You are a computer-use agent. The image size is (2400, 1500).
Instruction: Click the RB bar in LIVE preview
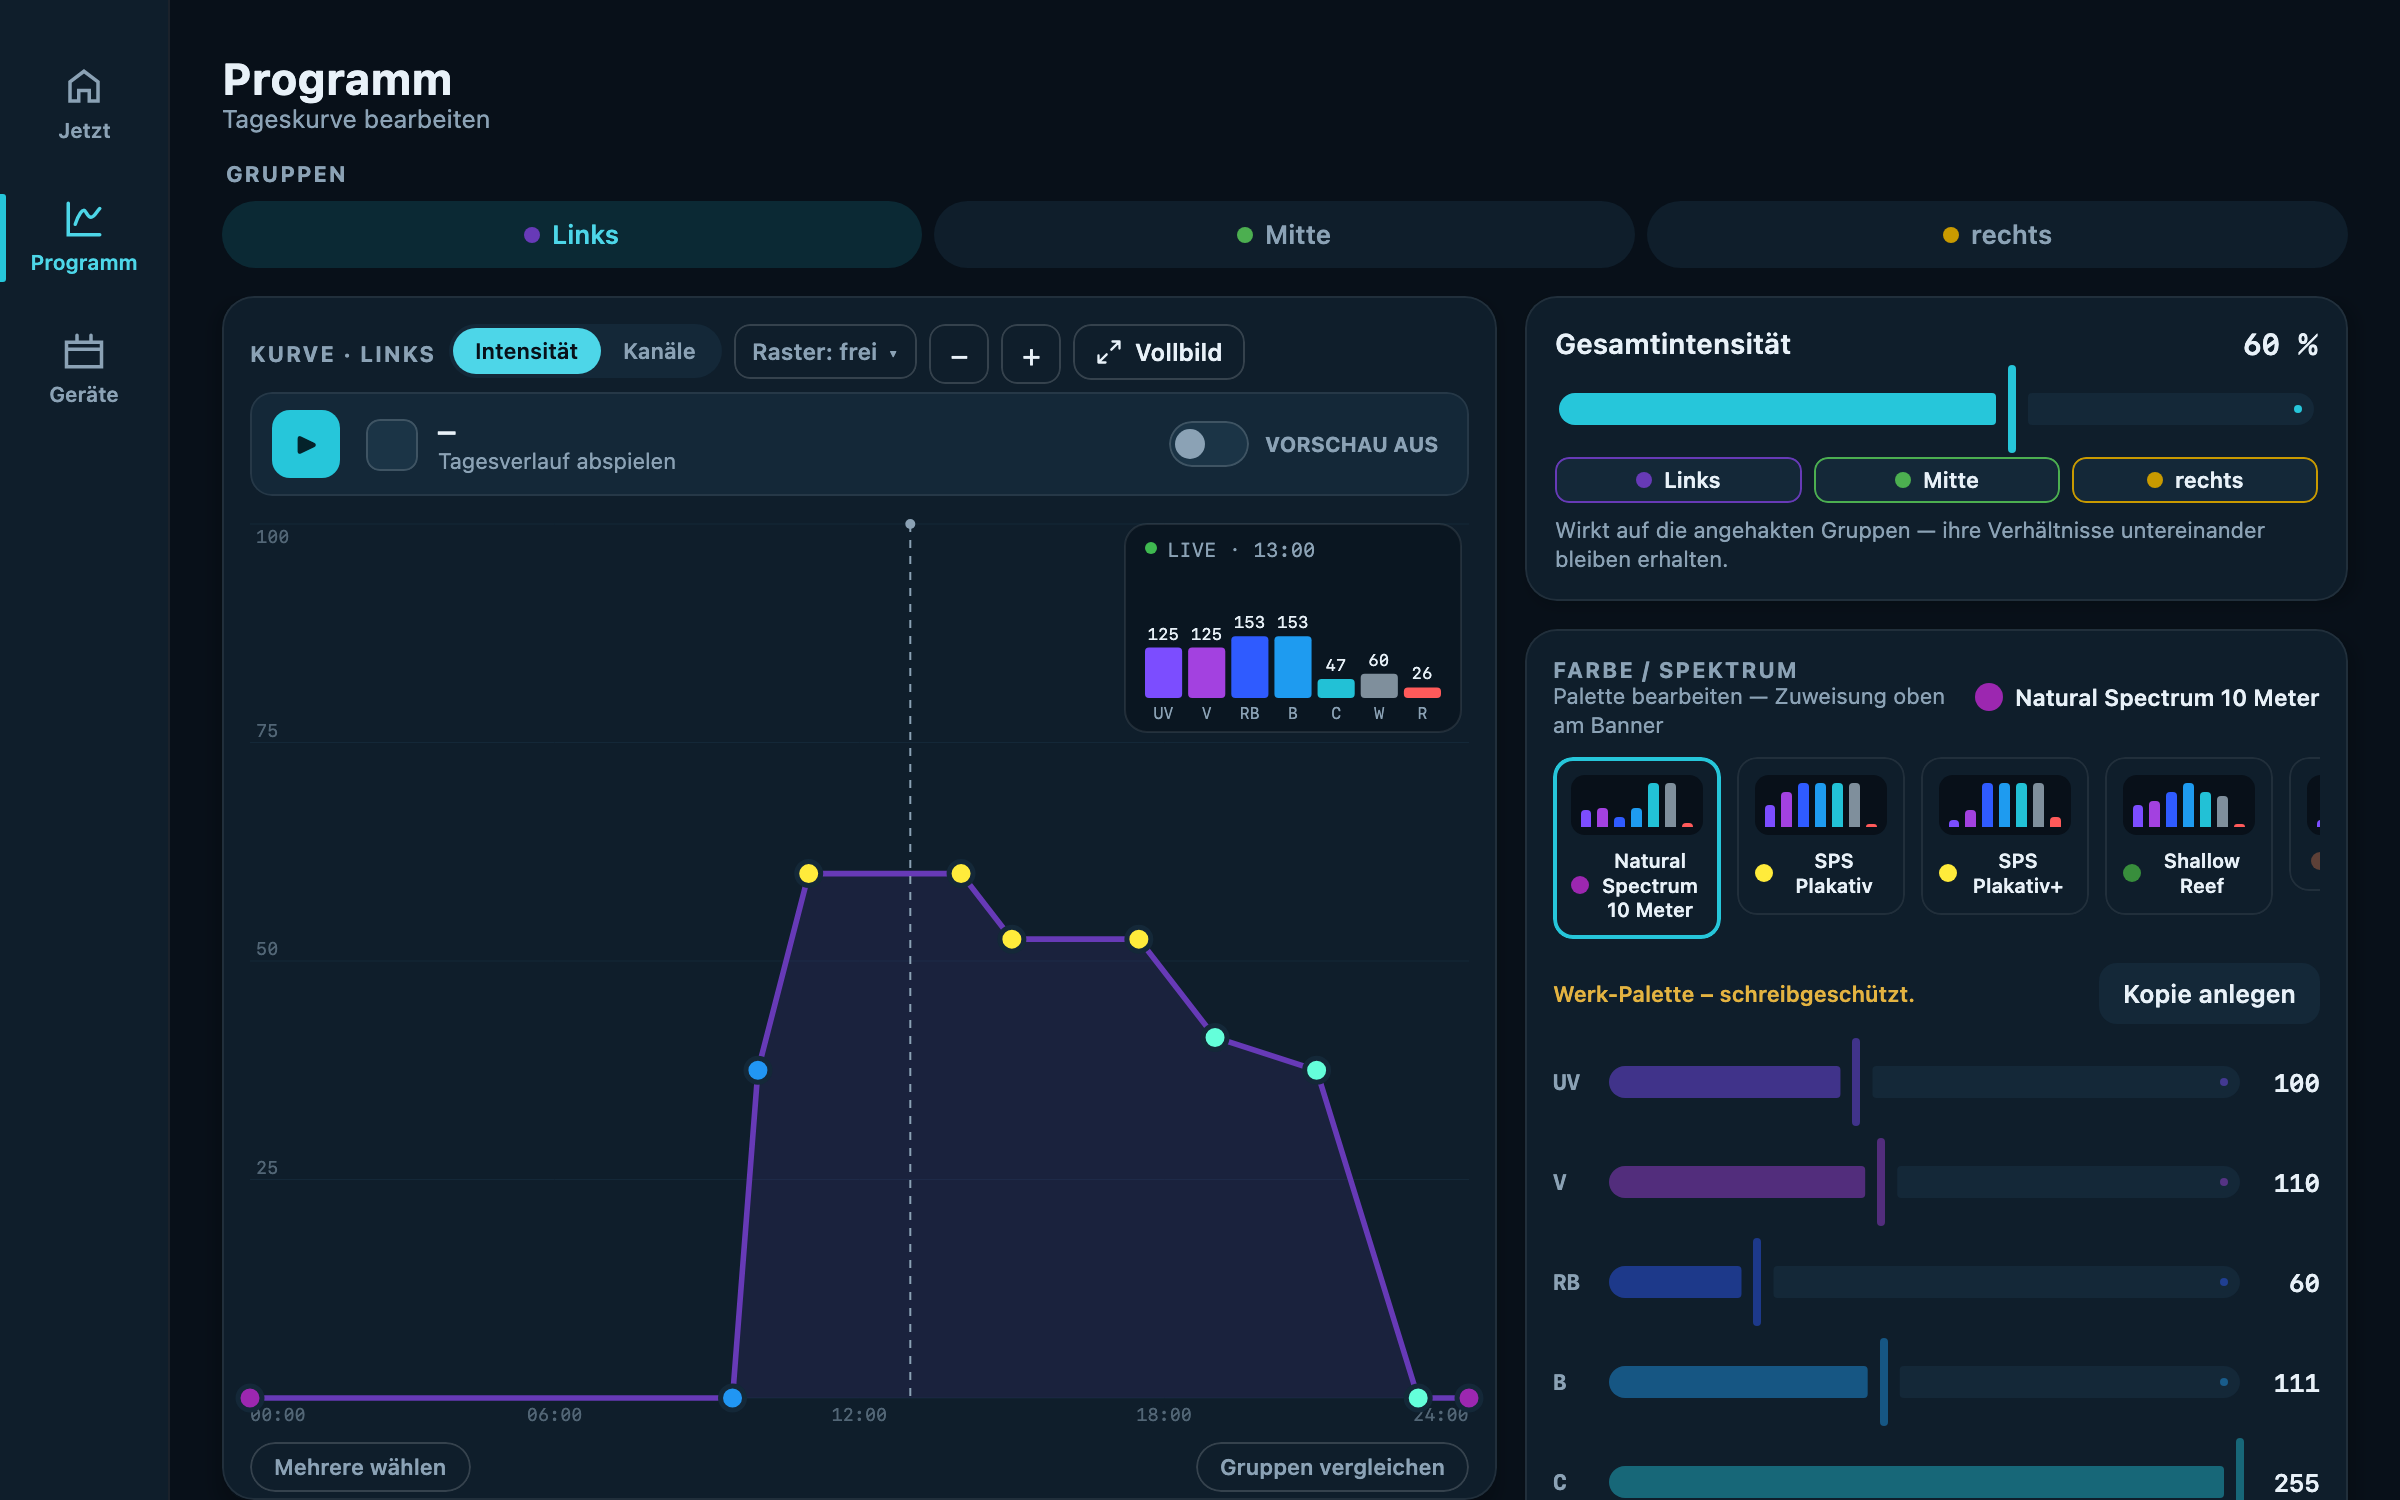[x=1250, y=667]
